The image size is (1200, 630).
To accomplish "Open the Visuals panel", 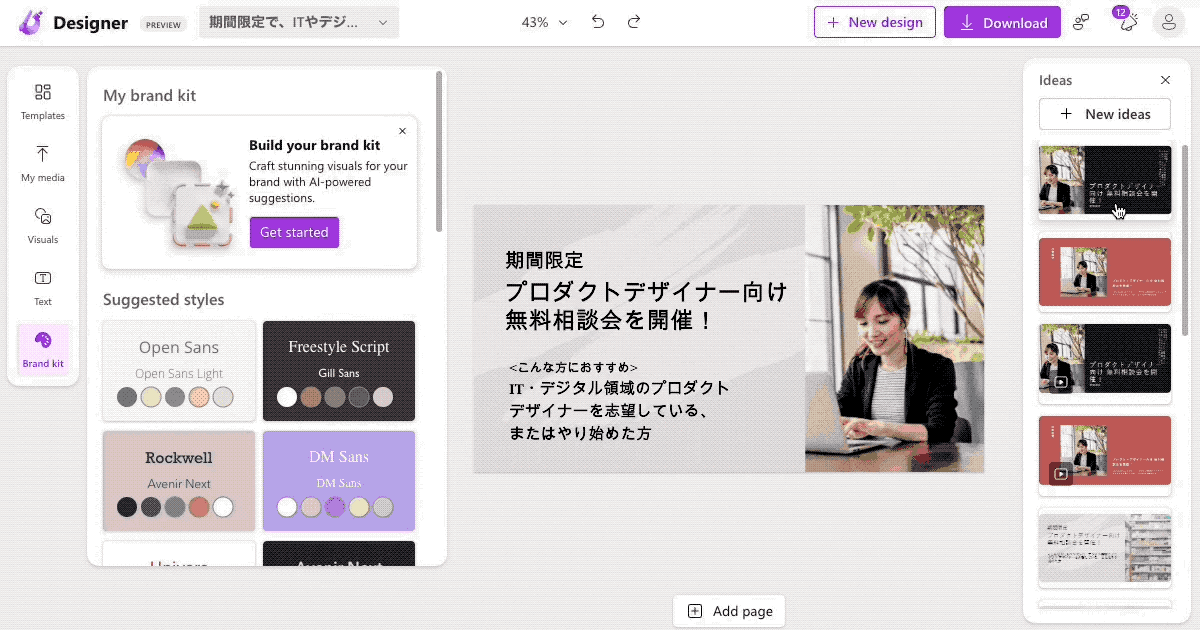I will [x=42, y=225].
